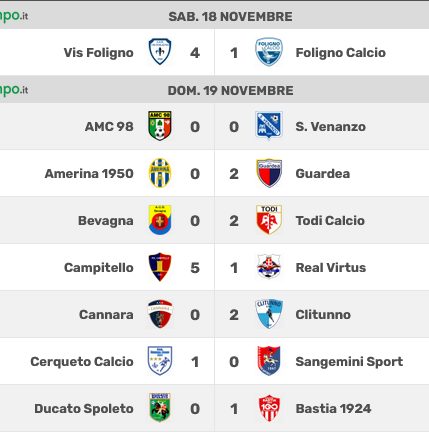
Task: Open the Todi Calcio crest
Action: coord(269,220)
